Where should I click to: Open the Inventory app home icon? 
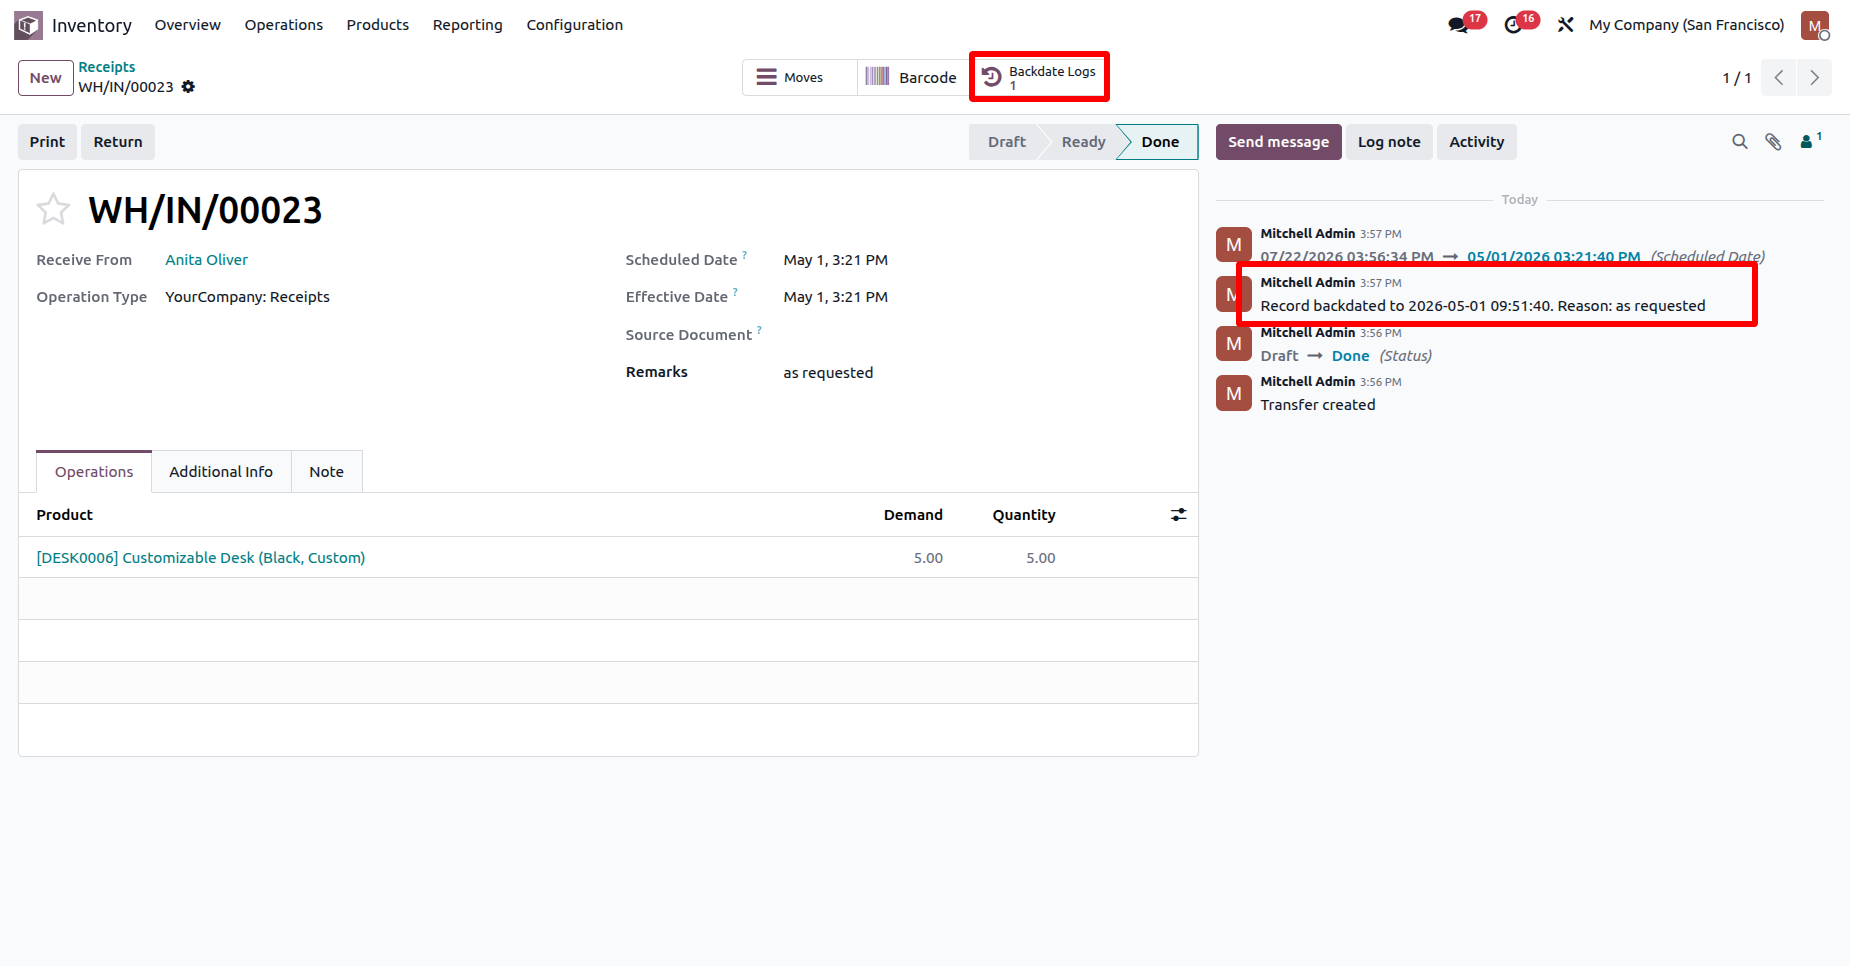[28, 25]
